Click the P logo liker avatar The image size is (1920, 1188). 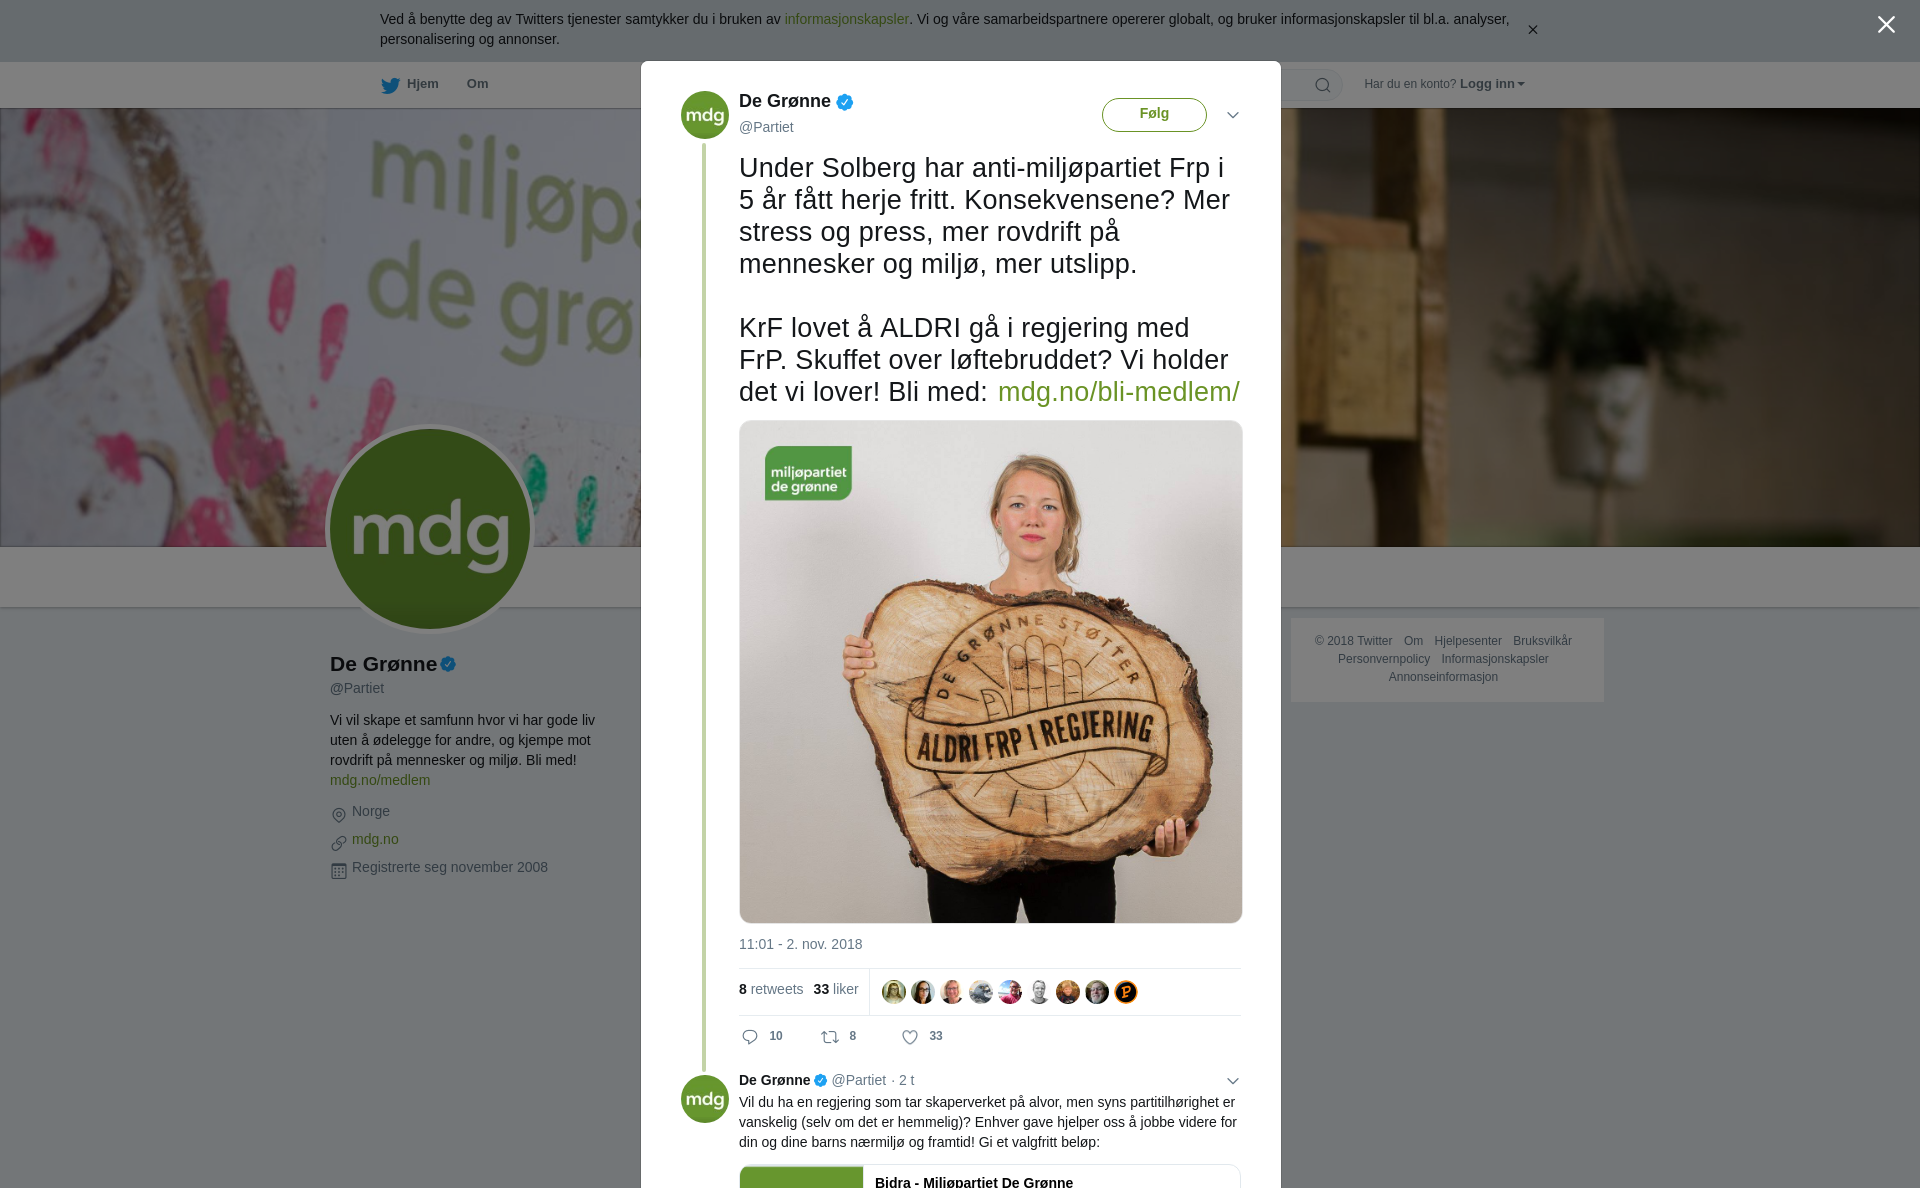pos(1126,992)
